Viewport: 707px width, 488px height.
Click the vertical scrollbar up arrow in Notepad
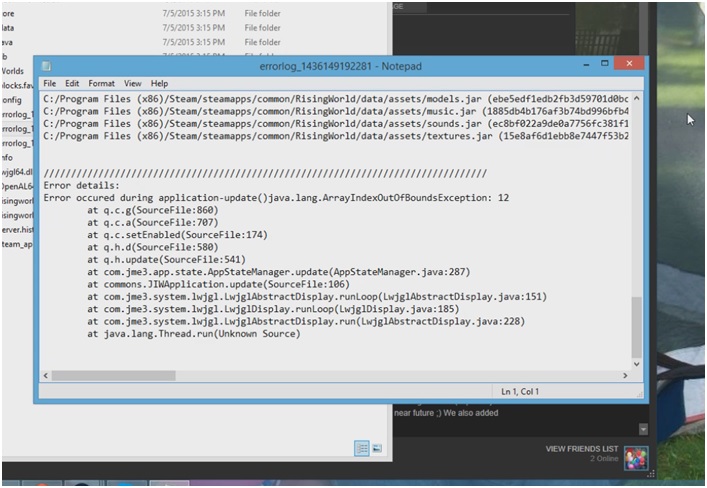click(638, 100)
